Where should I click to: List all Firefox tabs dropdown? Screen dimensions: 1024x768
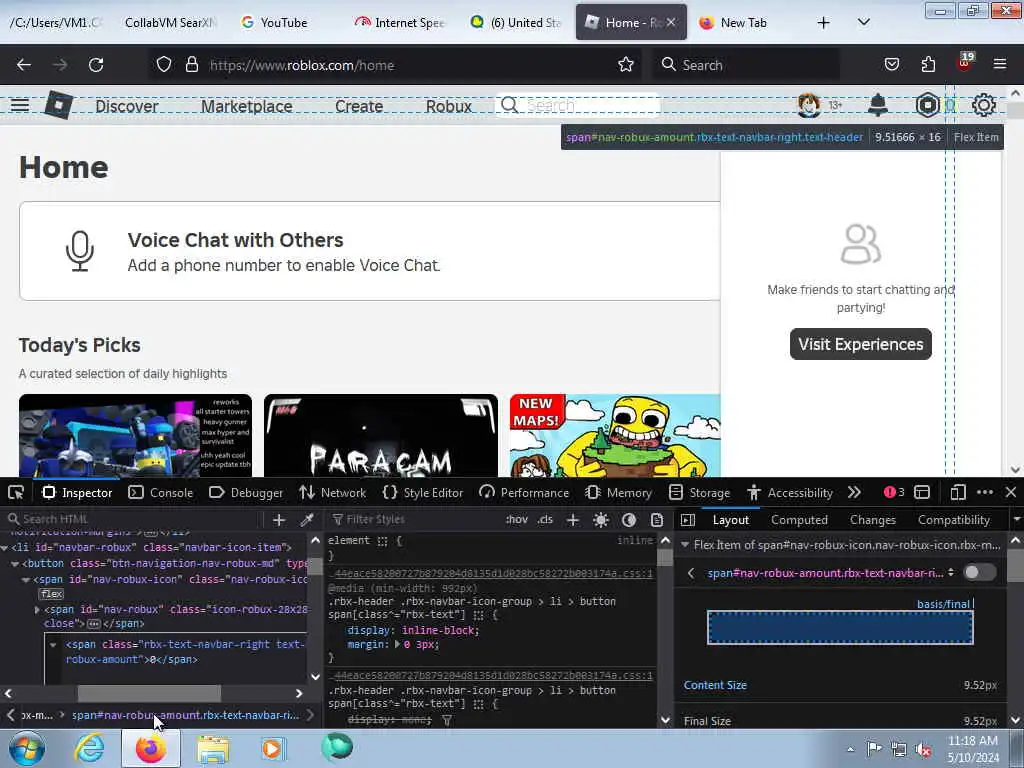(x=863, y=22)
